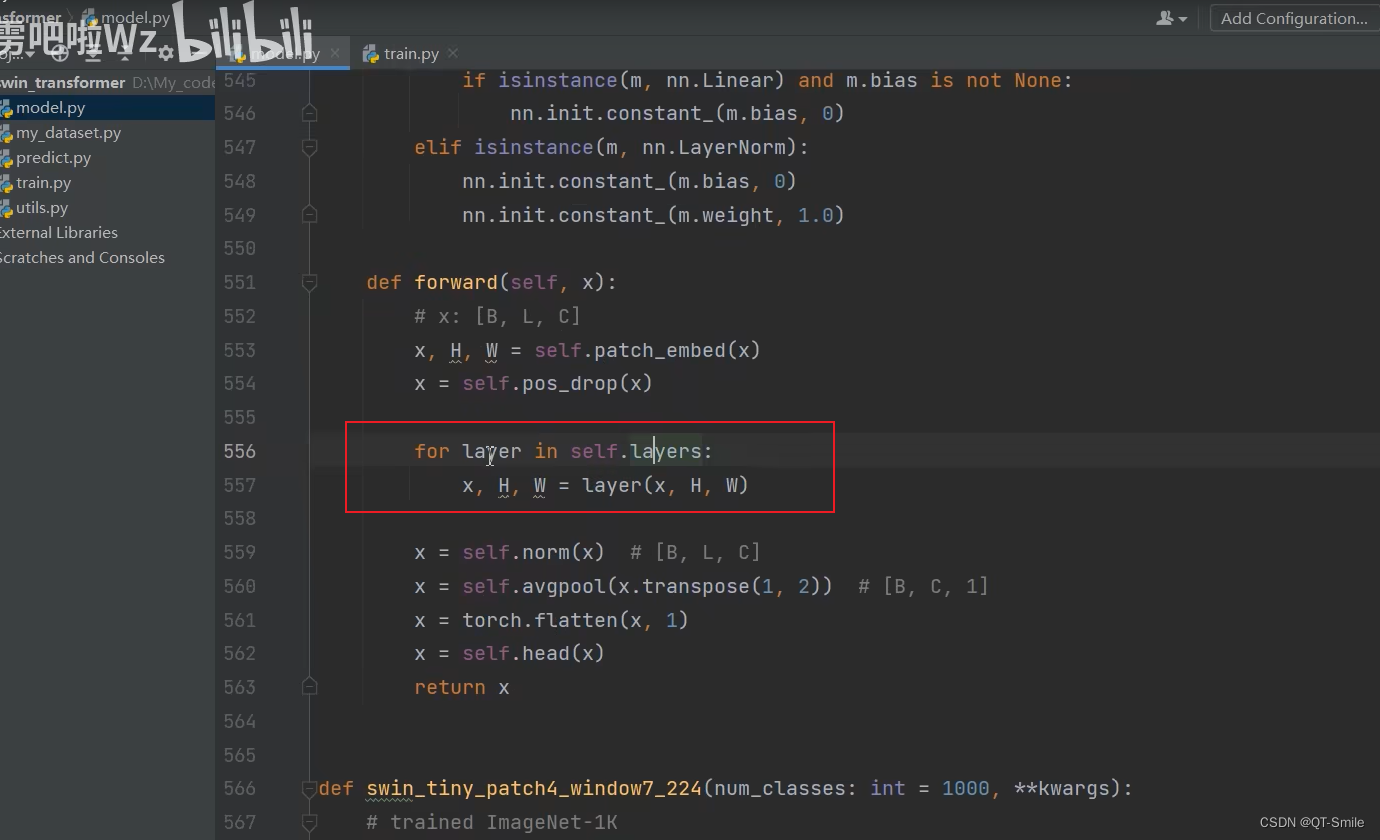The height and width of the screenshot is (840, 1380).
Task: Collapse forward method at line 551
Action: click(x=309, y=283)
